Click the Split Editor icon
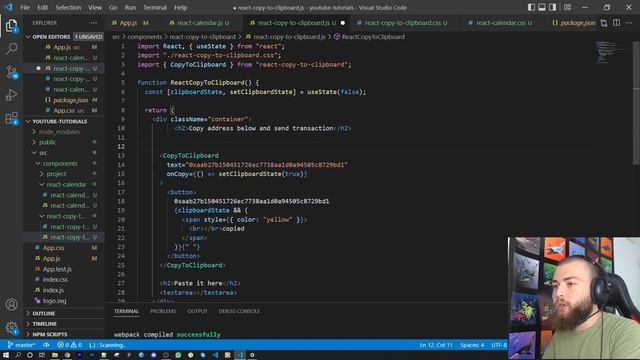This screenshot has width=640, height=360. click(x=617, y=23)
